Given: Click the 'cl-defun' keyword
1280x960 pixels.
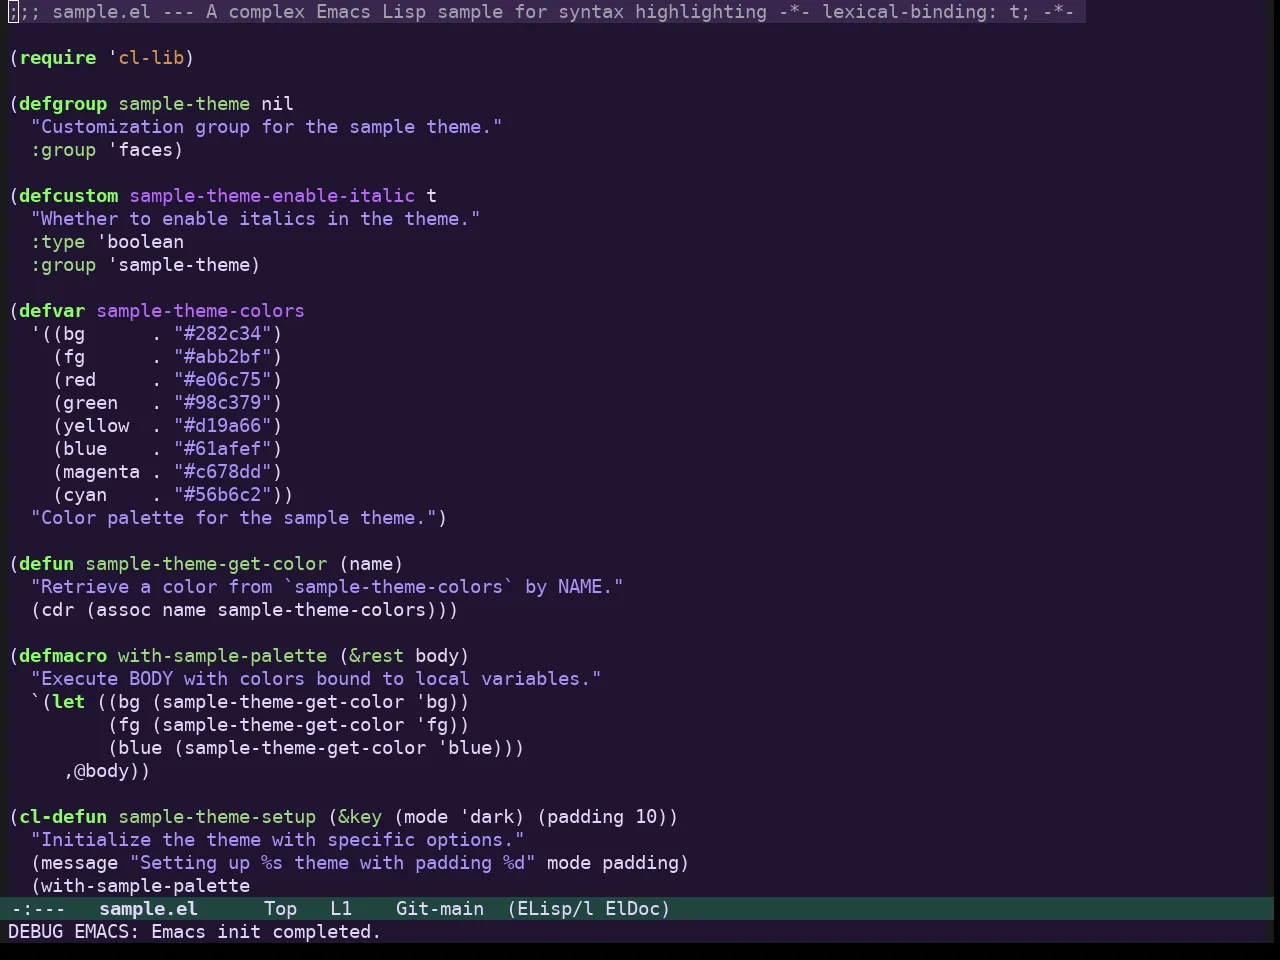Looking at the screenshot, I should coord(63,816).
